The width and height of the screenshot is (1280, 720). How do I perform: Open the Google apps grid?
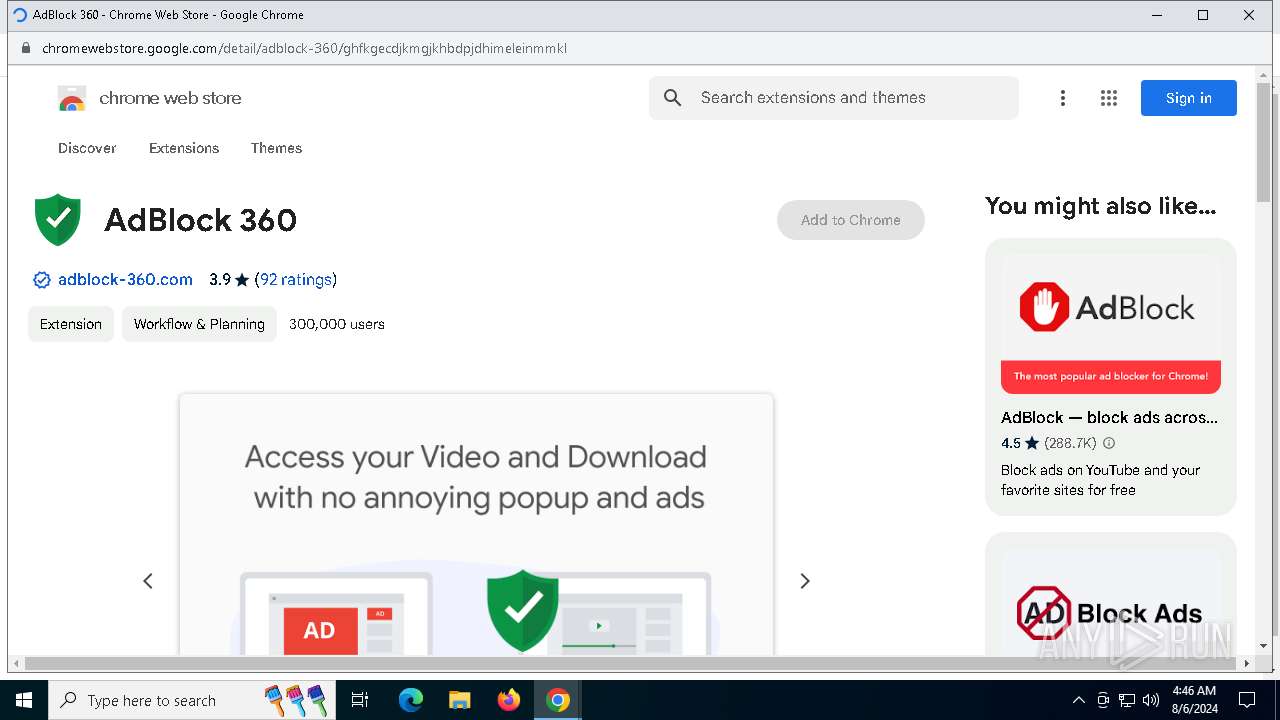(x=1109, y=98)
